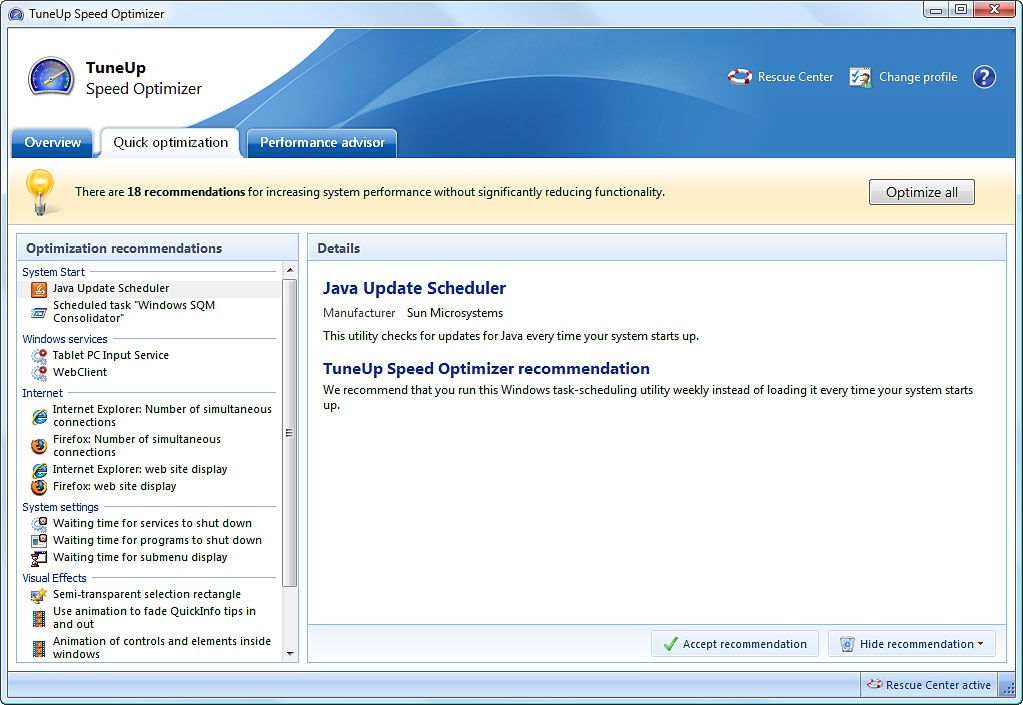Click the Change profile link
This screenshot has height=705, width=1023.
[918, 77]
